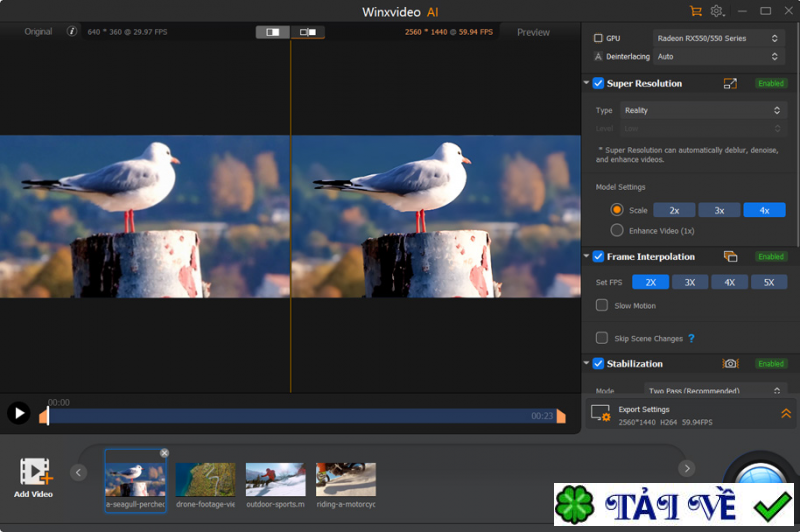Screen dimensions: 800x532
Task: Set scale to 3x
Action: pyautogui.click(x=719, y=210)
